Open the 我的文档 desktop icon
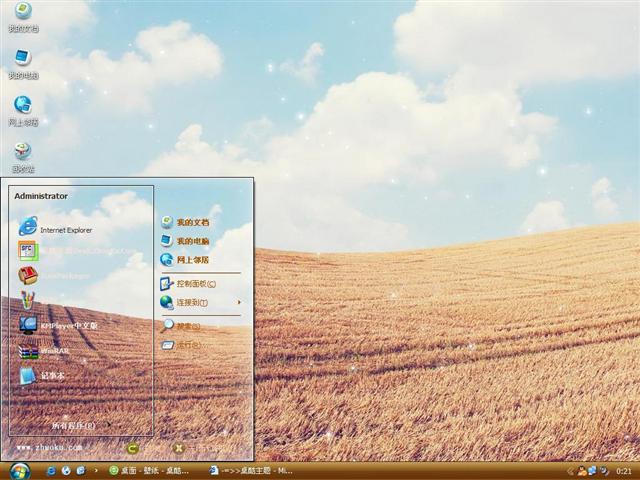The width and height of the screenshot is (640, 480). click(23, 17)
